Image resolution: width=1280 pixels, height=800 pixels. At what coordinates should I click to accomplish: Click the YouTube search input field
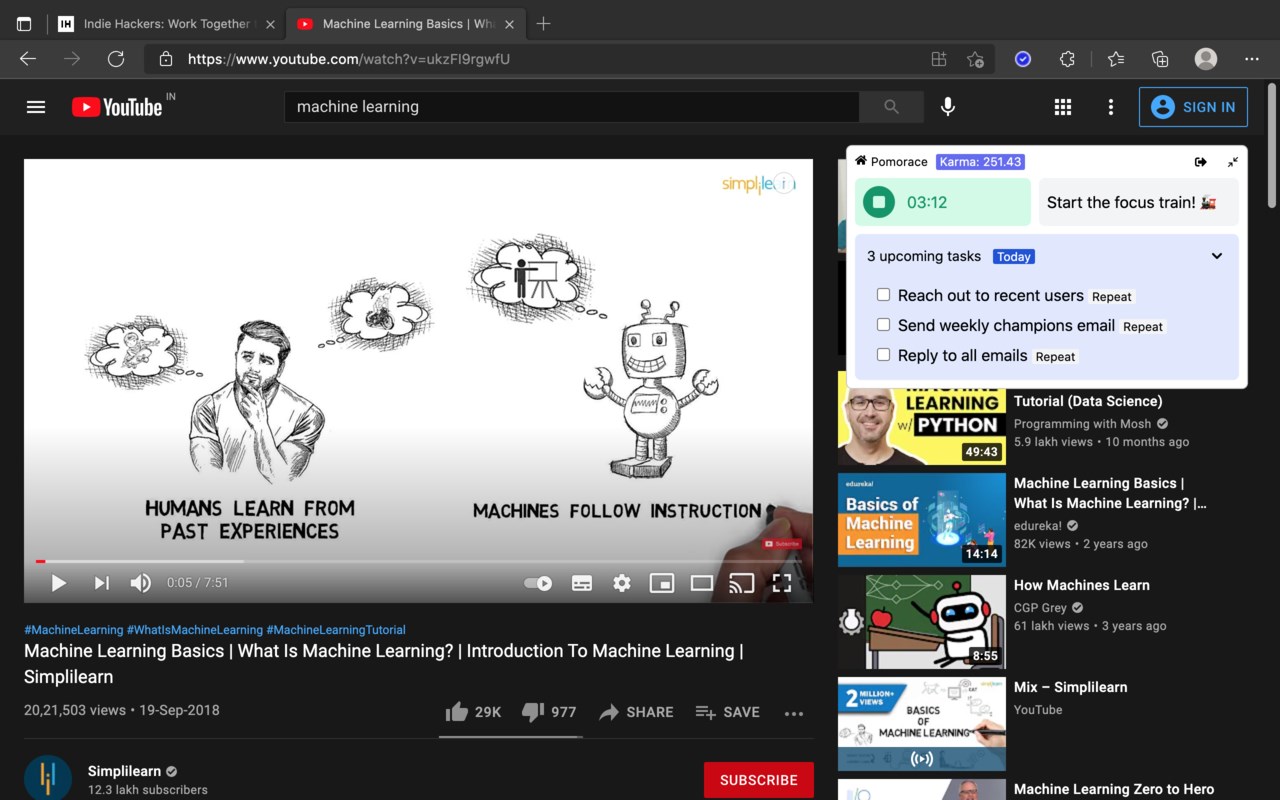click(572, 107)
